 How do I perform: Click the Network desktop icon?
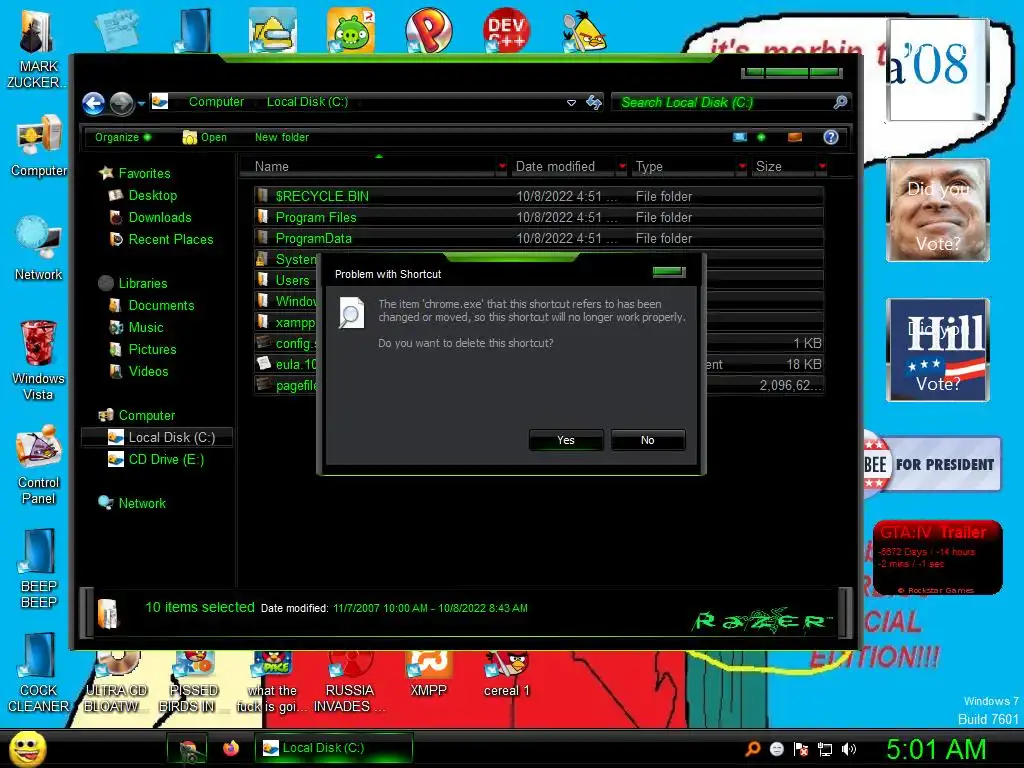(39, 249)
